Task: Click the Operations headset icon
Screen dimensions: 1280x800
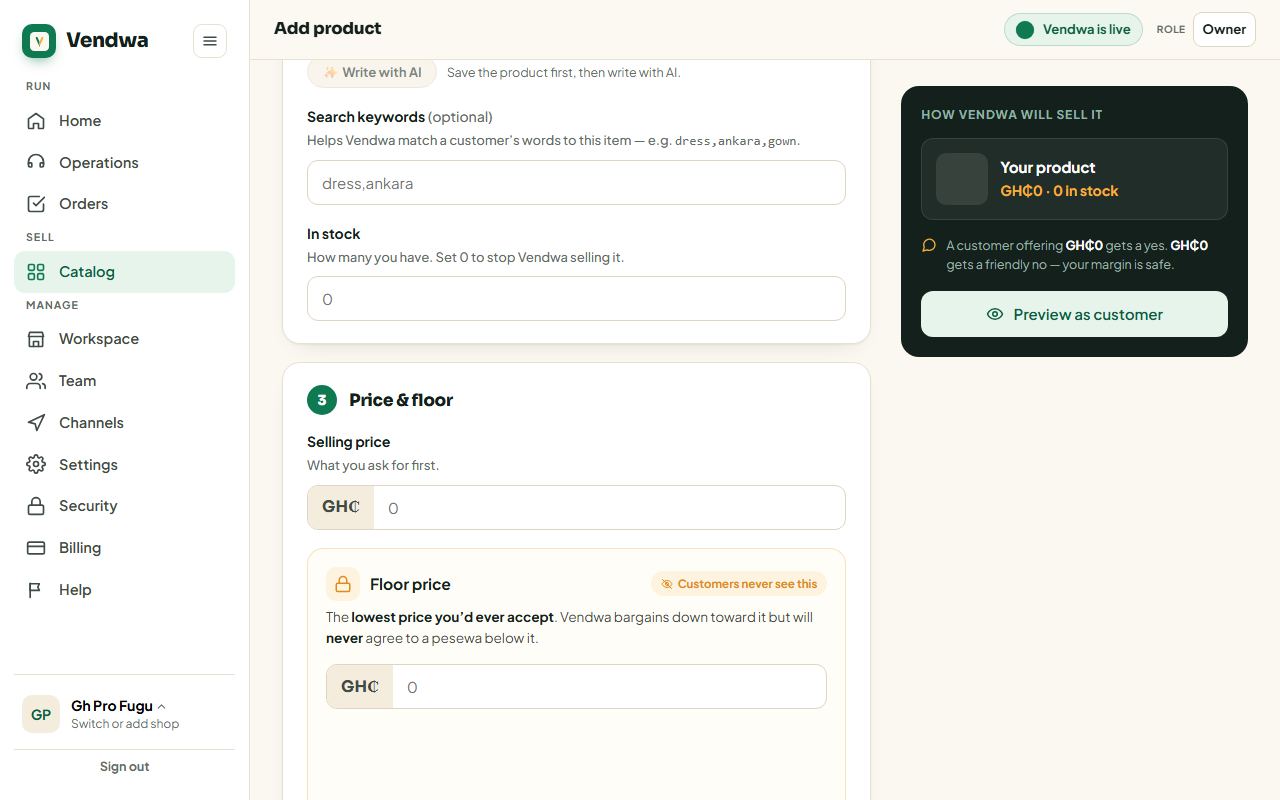Action: click(x=36, y=163)
